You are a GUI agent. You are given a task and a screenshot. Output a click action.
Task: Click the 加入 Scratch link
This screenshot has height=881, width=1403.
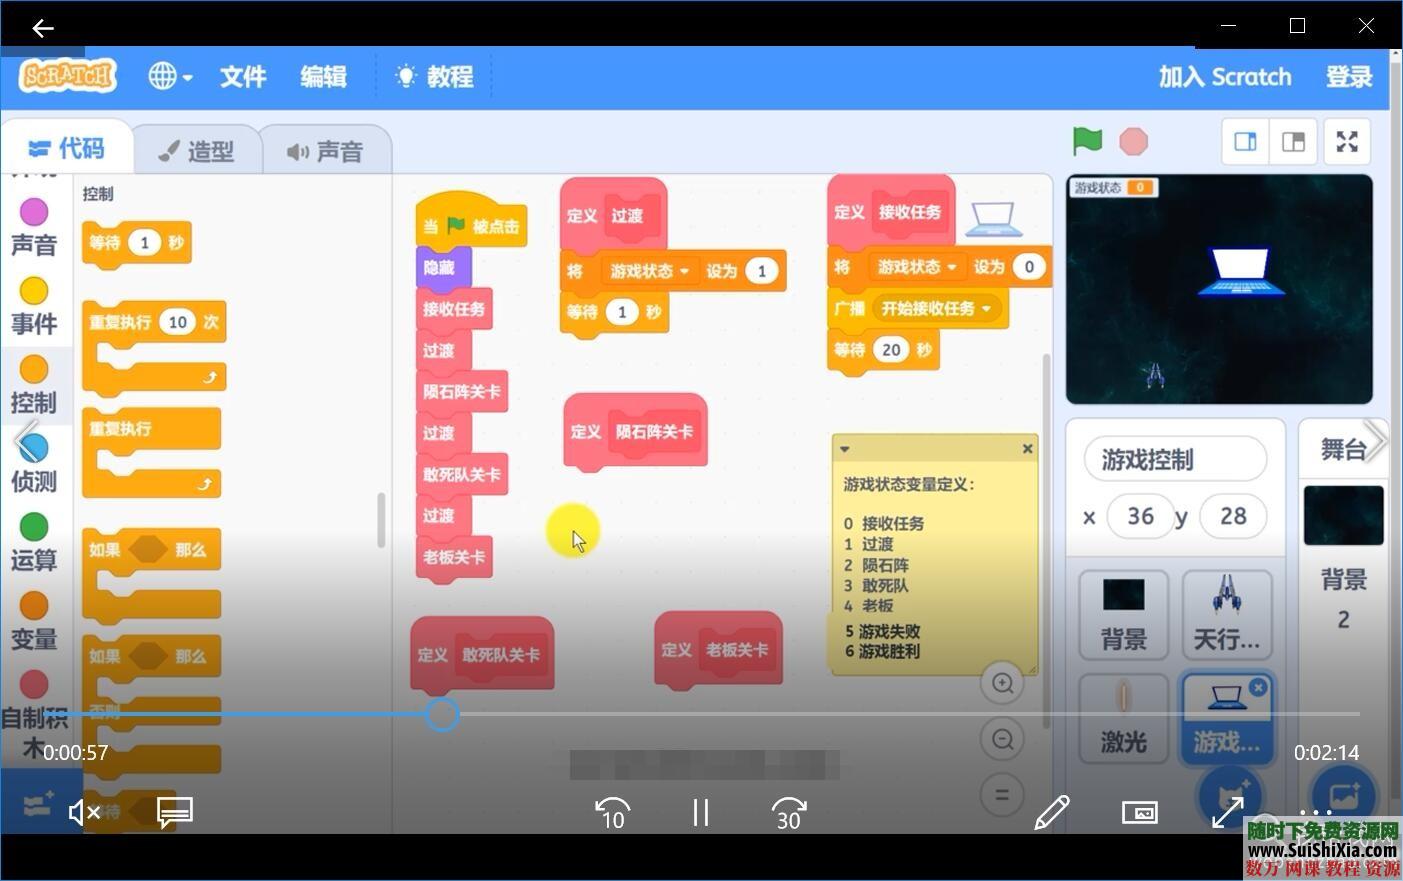click(x=1224, y=76)
